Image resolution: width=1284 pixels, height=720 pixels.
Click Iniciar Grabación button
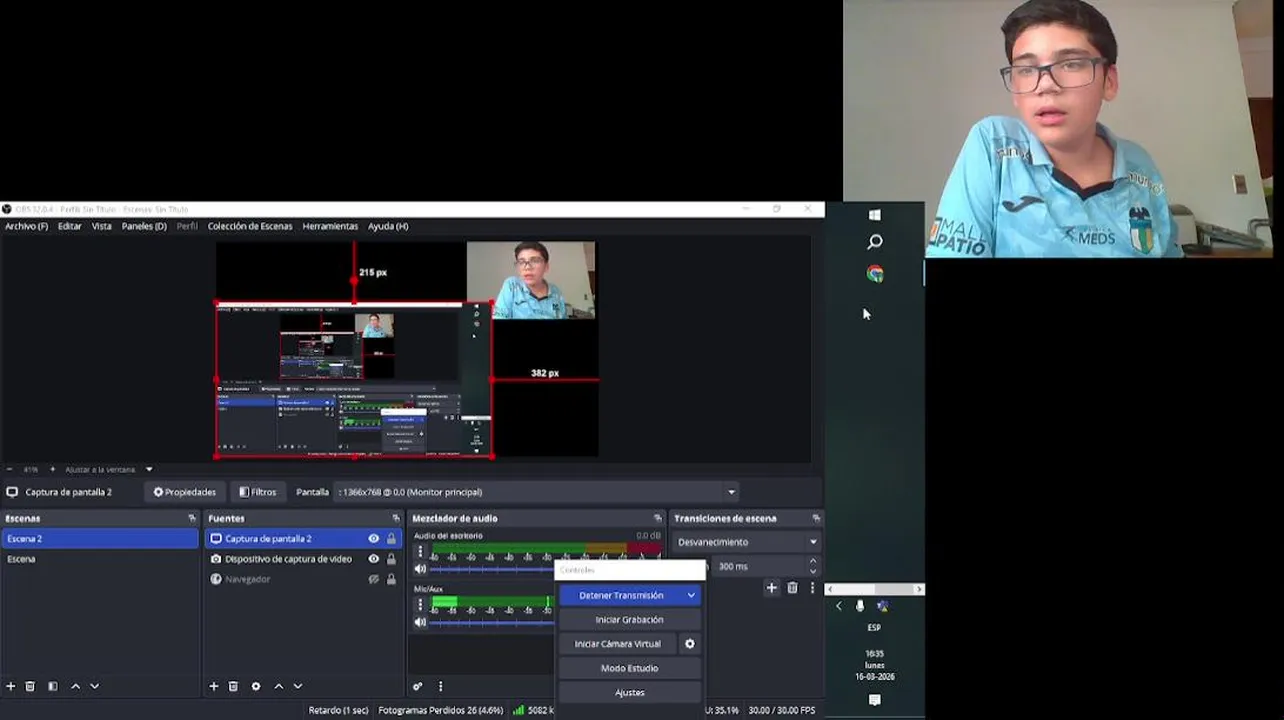630,620
